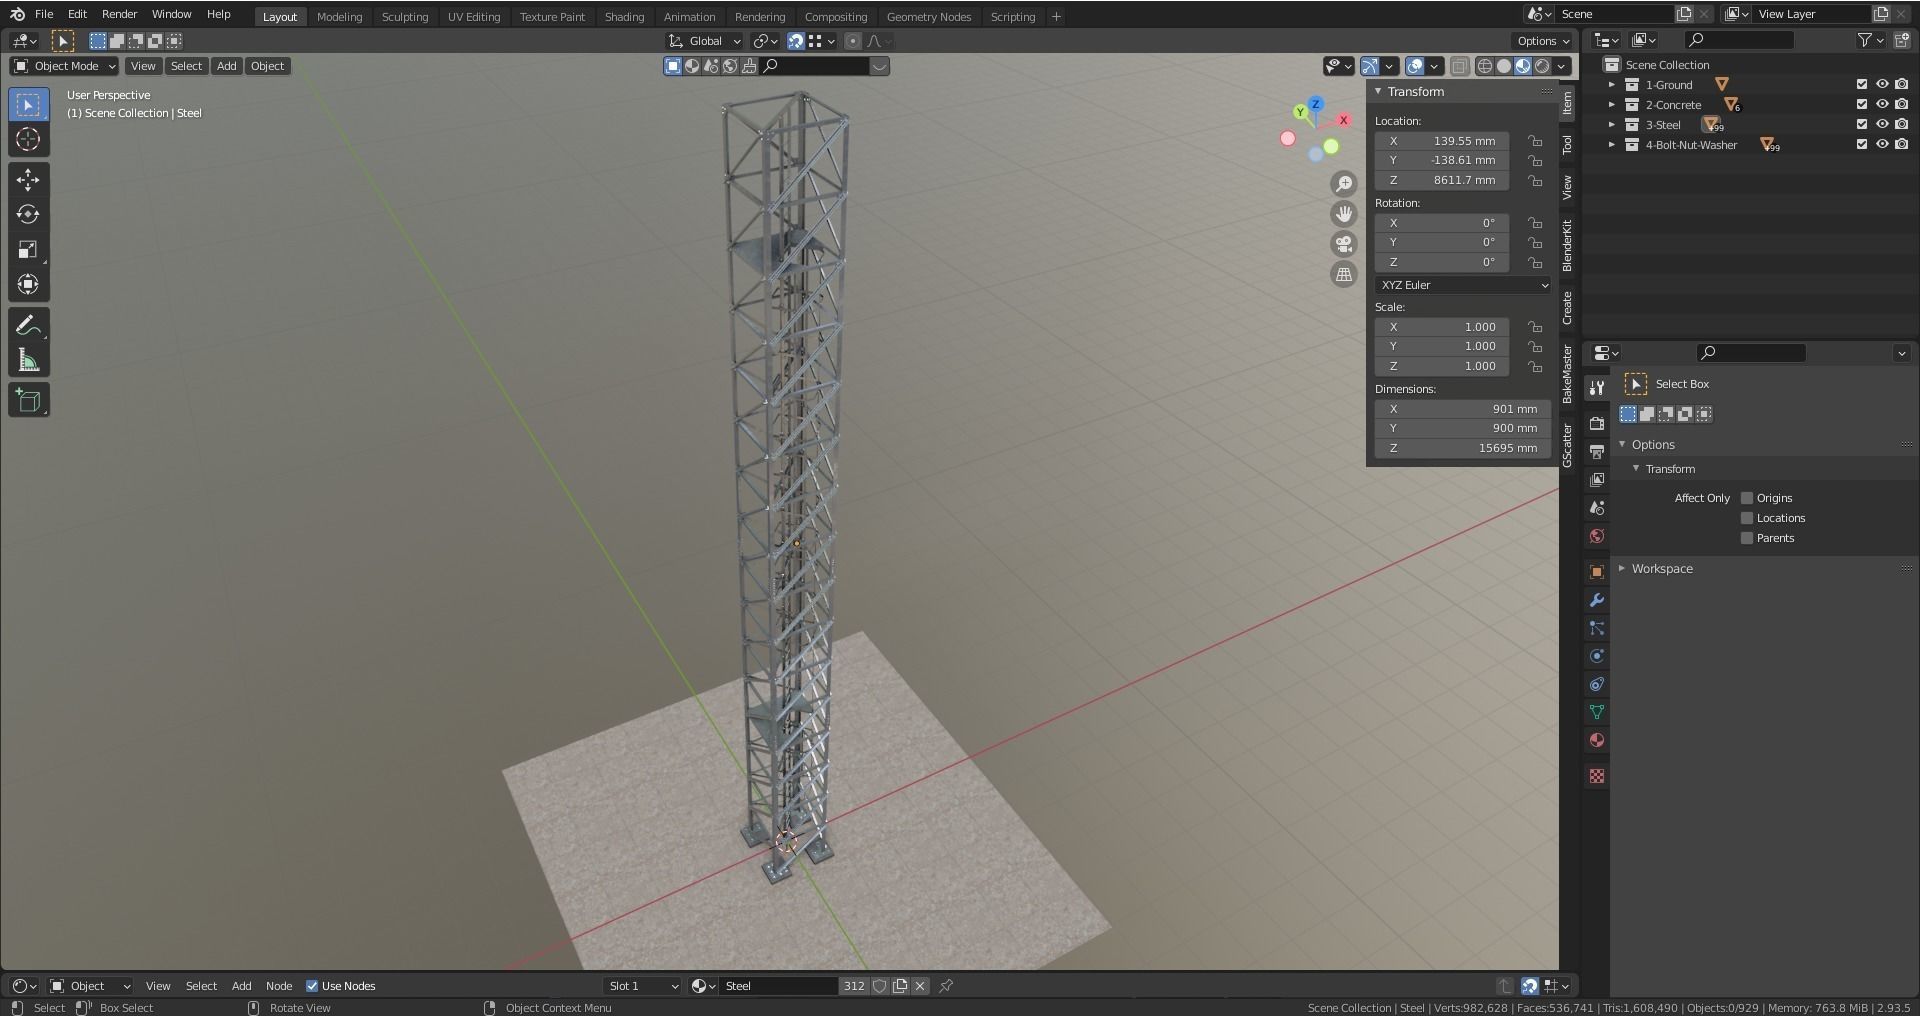Open viewport Add menu button
This screenshot has width=1920, height=1016.
[x=227, y=66]
